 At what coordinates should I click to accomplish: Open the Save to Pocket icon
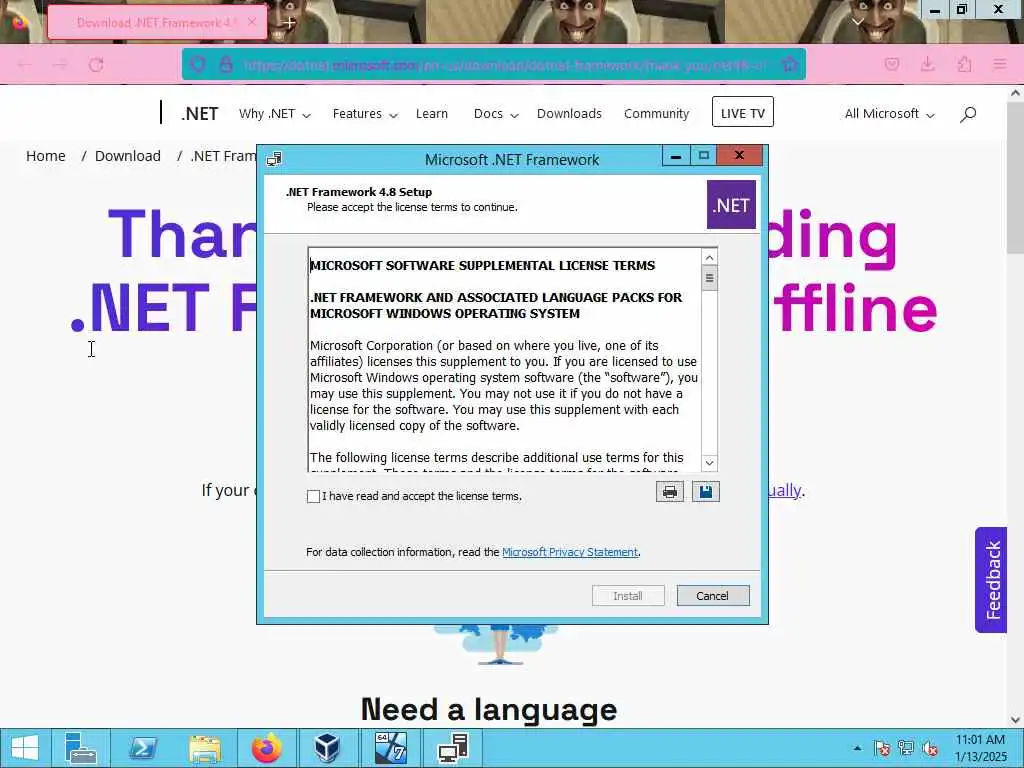click(x=892, y=64)
